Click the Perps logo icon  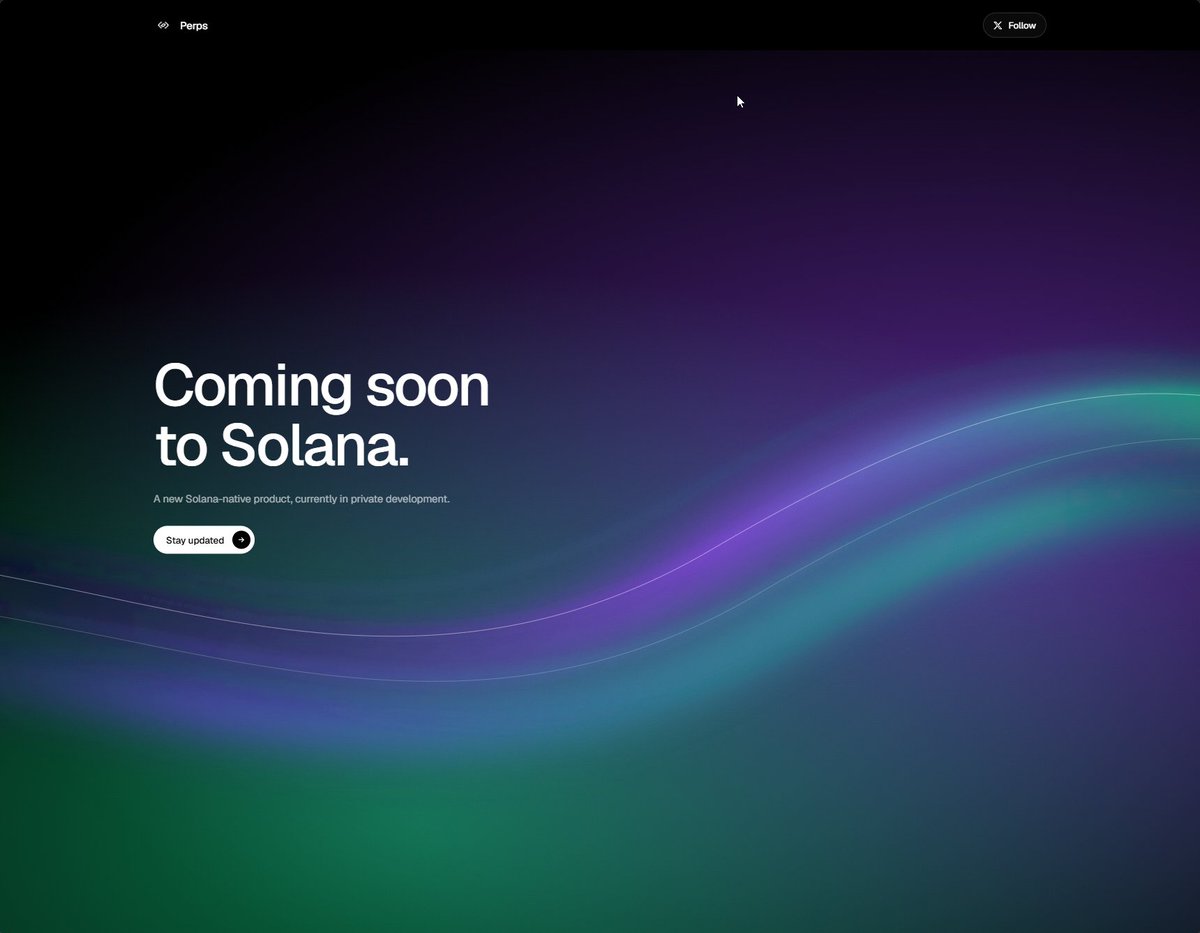[163, 25]
